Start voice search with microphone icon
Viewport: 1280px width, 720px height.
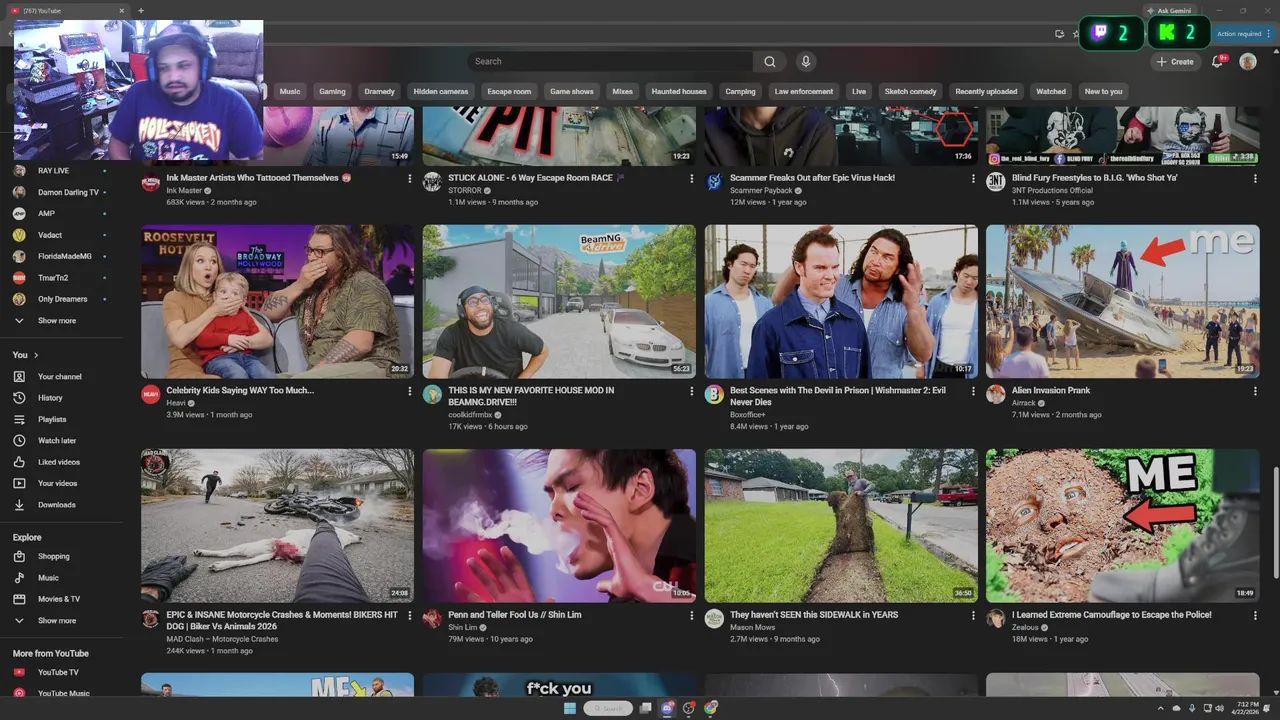805,61
